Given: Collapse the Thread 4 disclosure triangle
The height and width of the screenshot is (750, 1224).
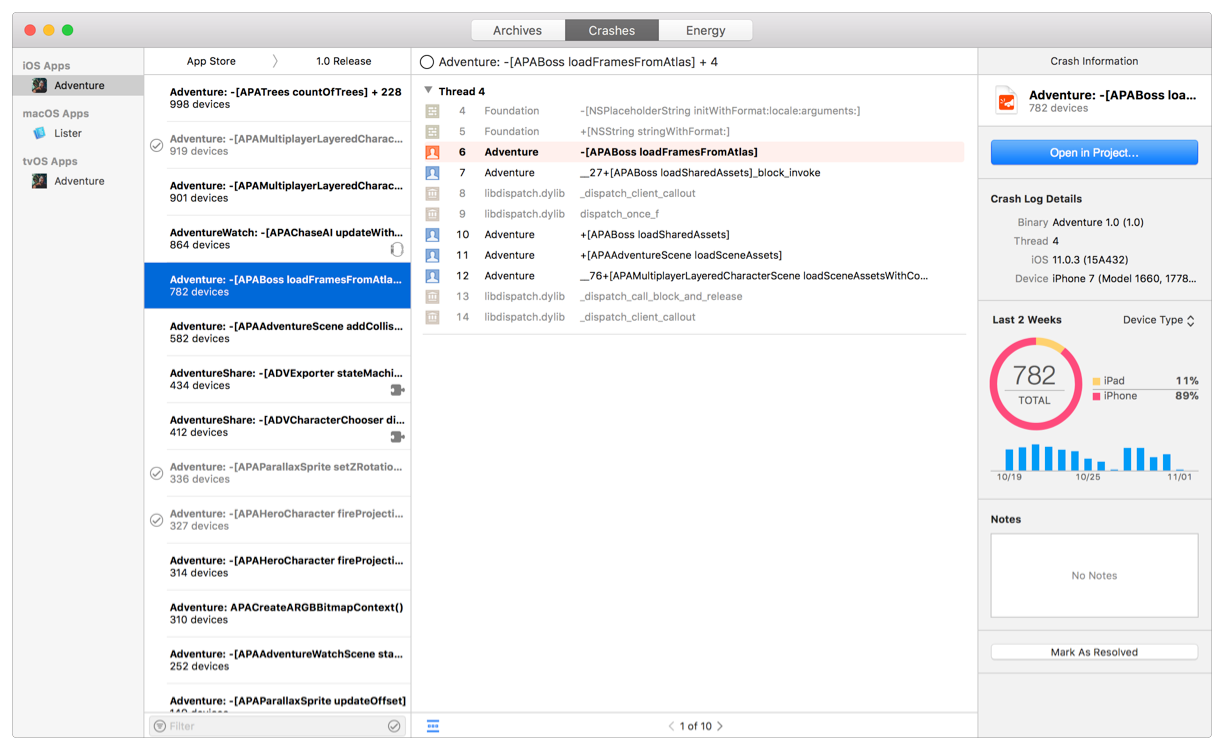Looking at the screenshot, I should (x=429, y=91).
